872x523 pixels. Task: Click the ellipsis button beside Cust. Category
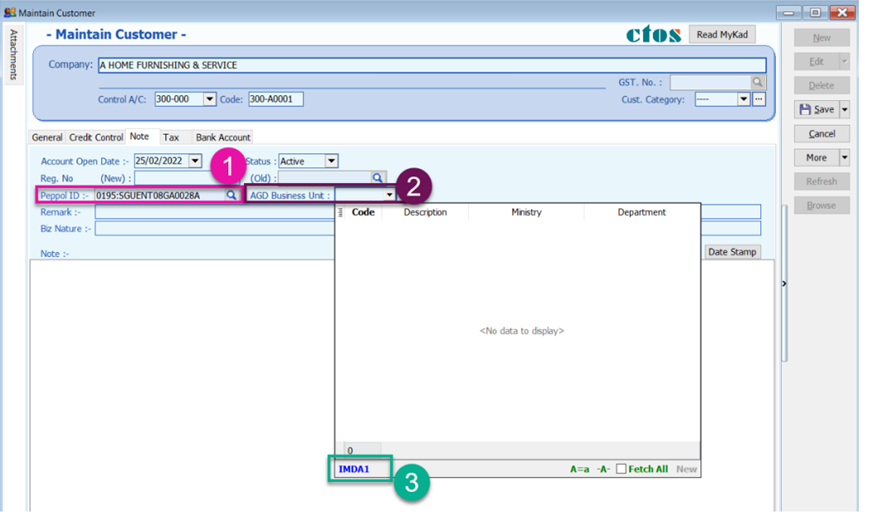pyautogui.click(x=759, y=99)
